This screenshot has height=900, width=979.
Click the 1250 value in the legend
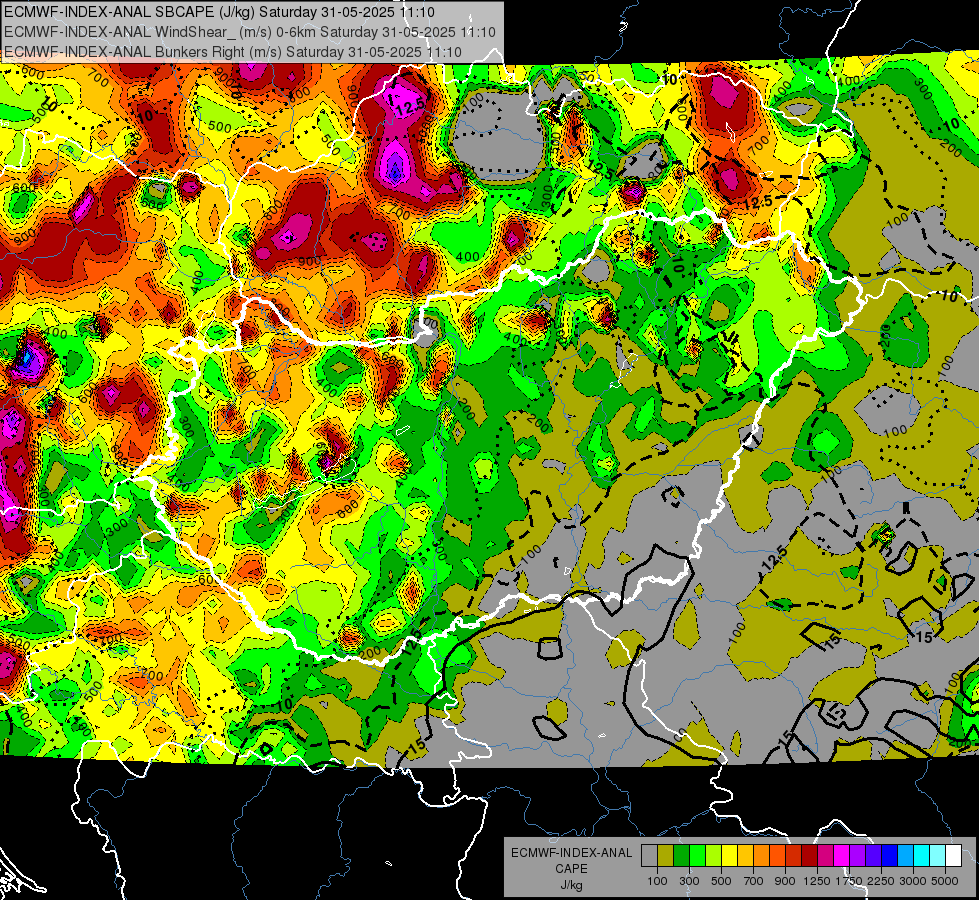coord(817,881)
